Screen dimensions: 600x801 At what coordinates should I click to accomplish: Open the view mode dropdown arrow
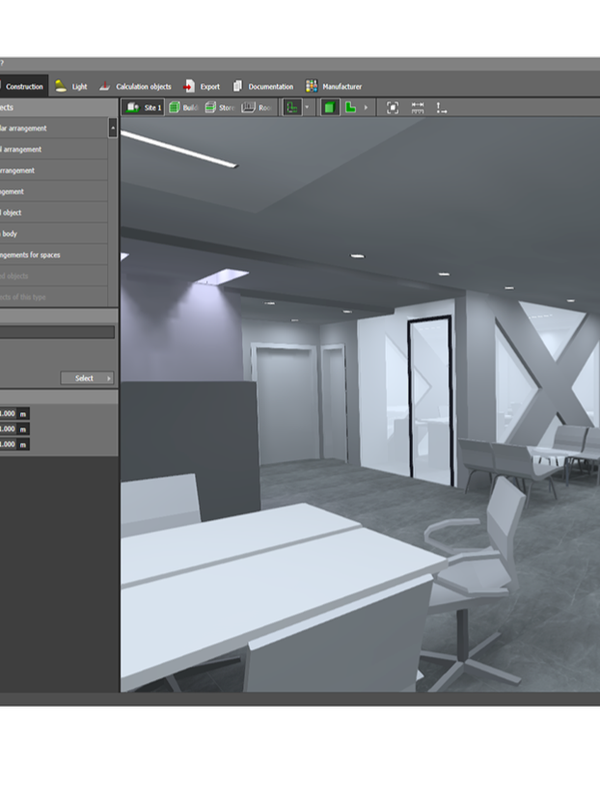point(307,107)
